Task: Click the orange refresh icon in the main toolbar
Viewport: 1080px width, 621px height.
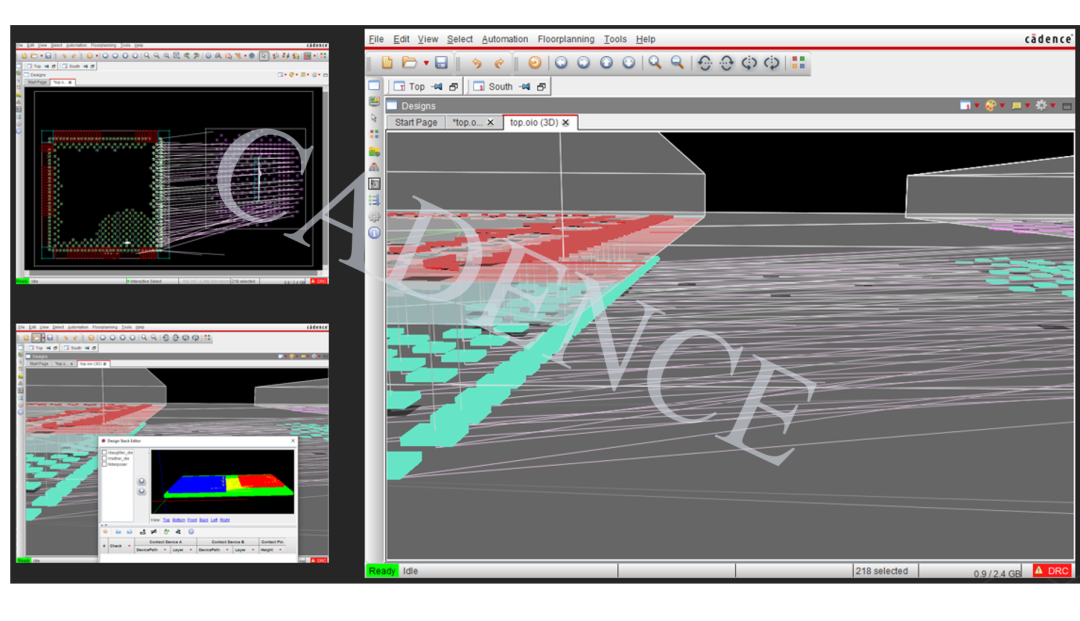Action: tap(535, 63)
